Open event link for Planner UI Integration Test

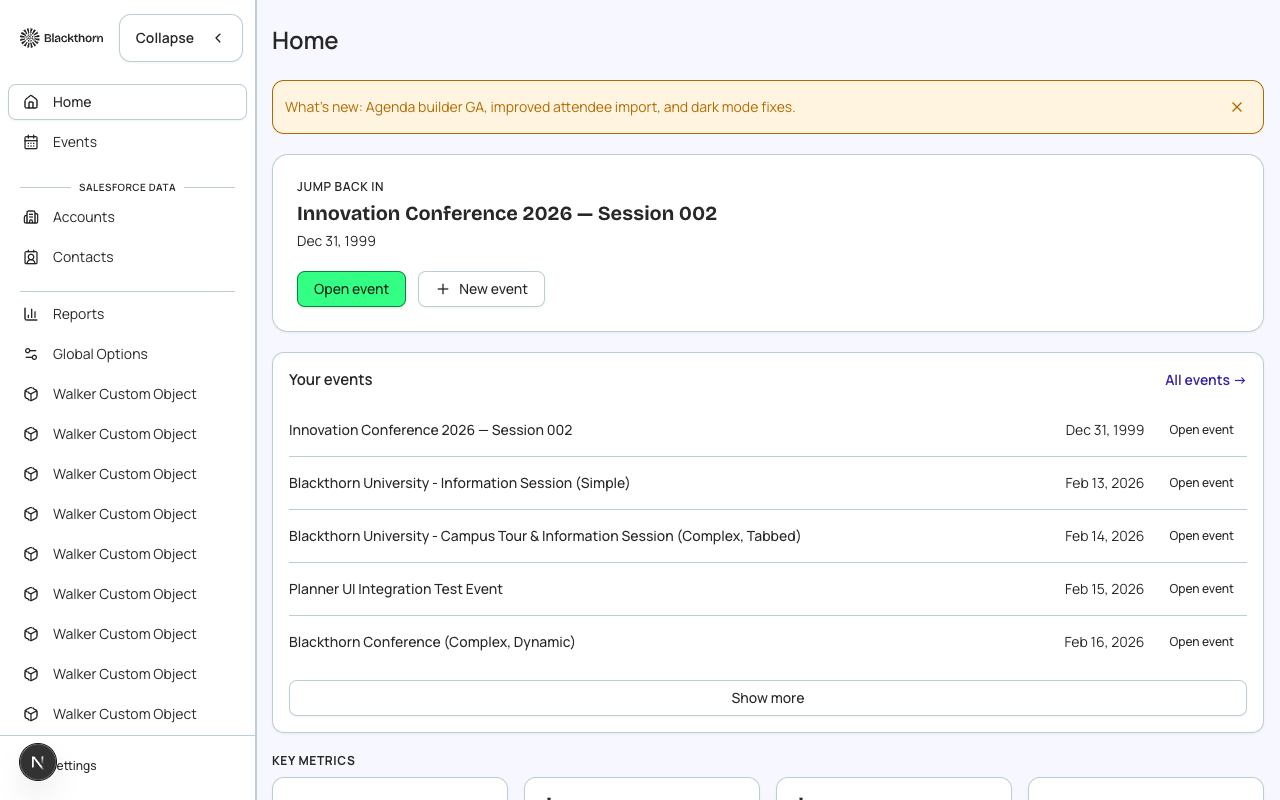[1201, 589]
